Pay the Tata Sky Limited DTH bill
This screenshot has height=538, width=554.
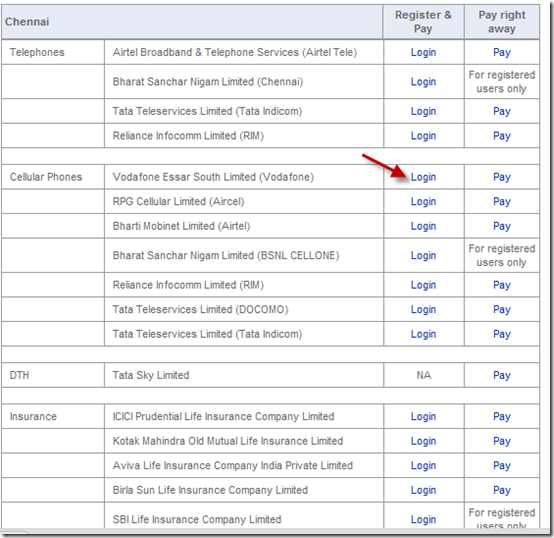point(502,375)
